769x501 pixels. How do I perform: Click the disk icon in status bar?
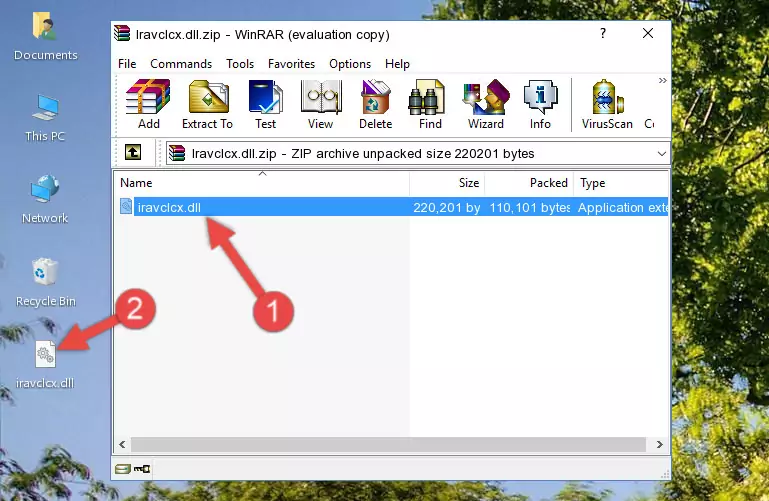[123, 469]
